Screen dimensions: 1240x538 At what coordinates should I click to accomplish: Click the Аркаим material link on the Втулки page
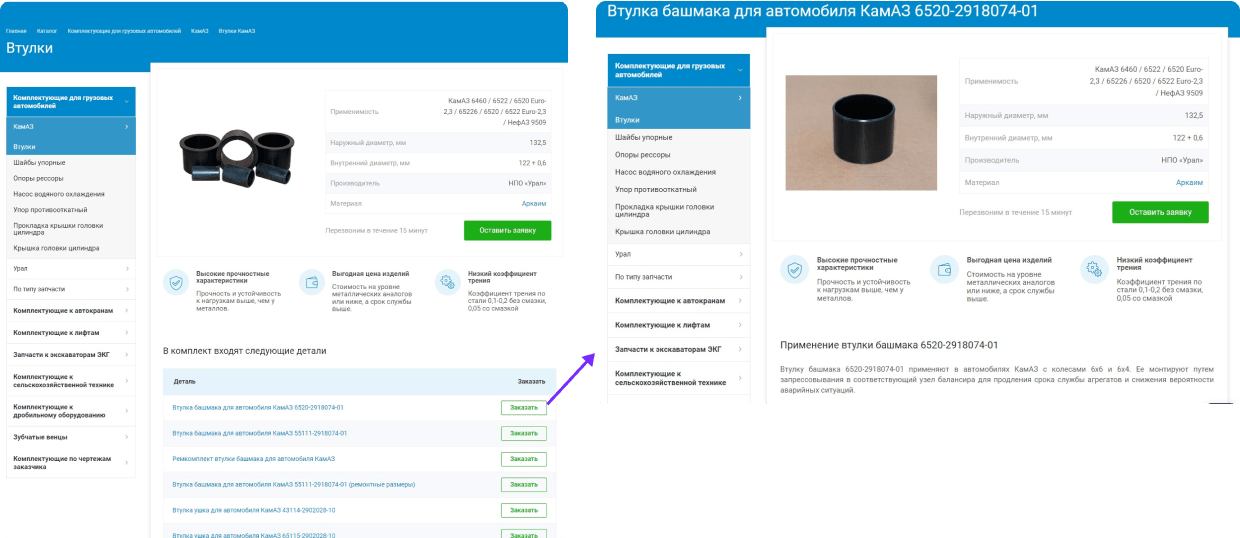point(534,203)
